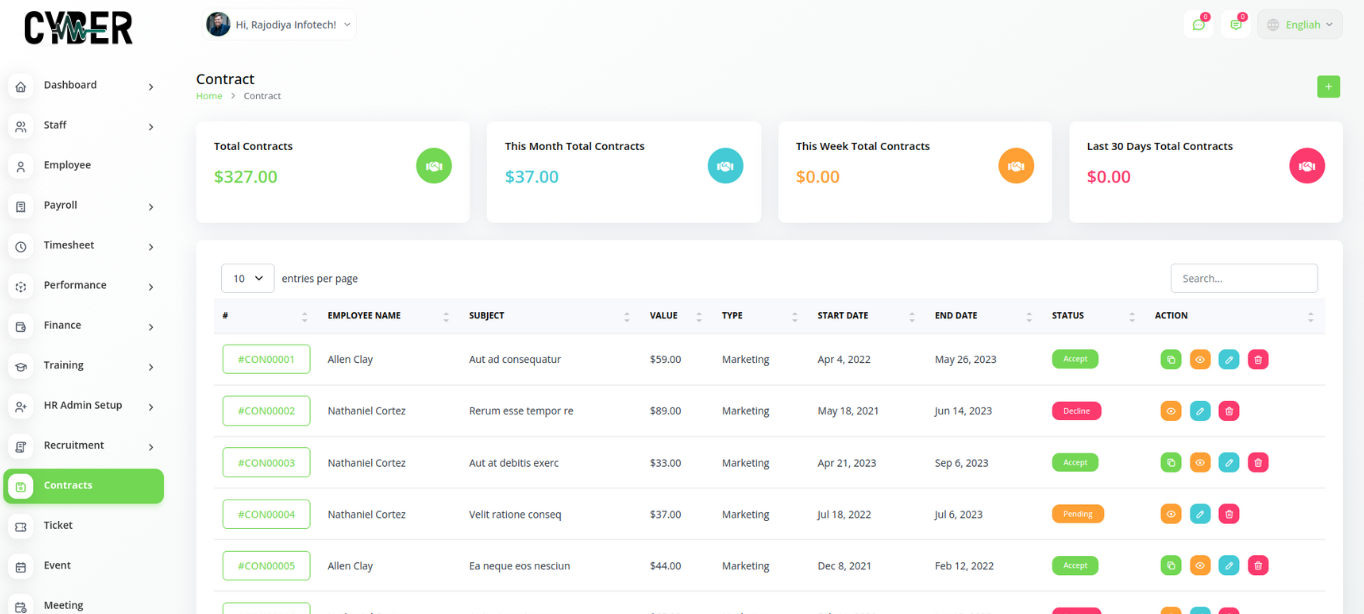Click the #CON00004 contract ID button
1364x614 pixels.
click(x=266, y=514)
